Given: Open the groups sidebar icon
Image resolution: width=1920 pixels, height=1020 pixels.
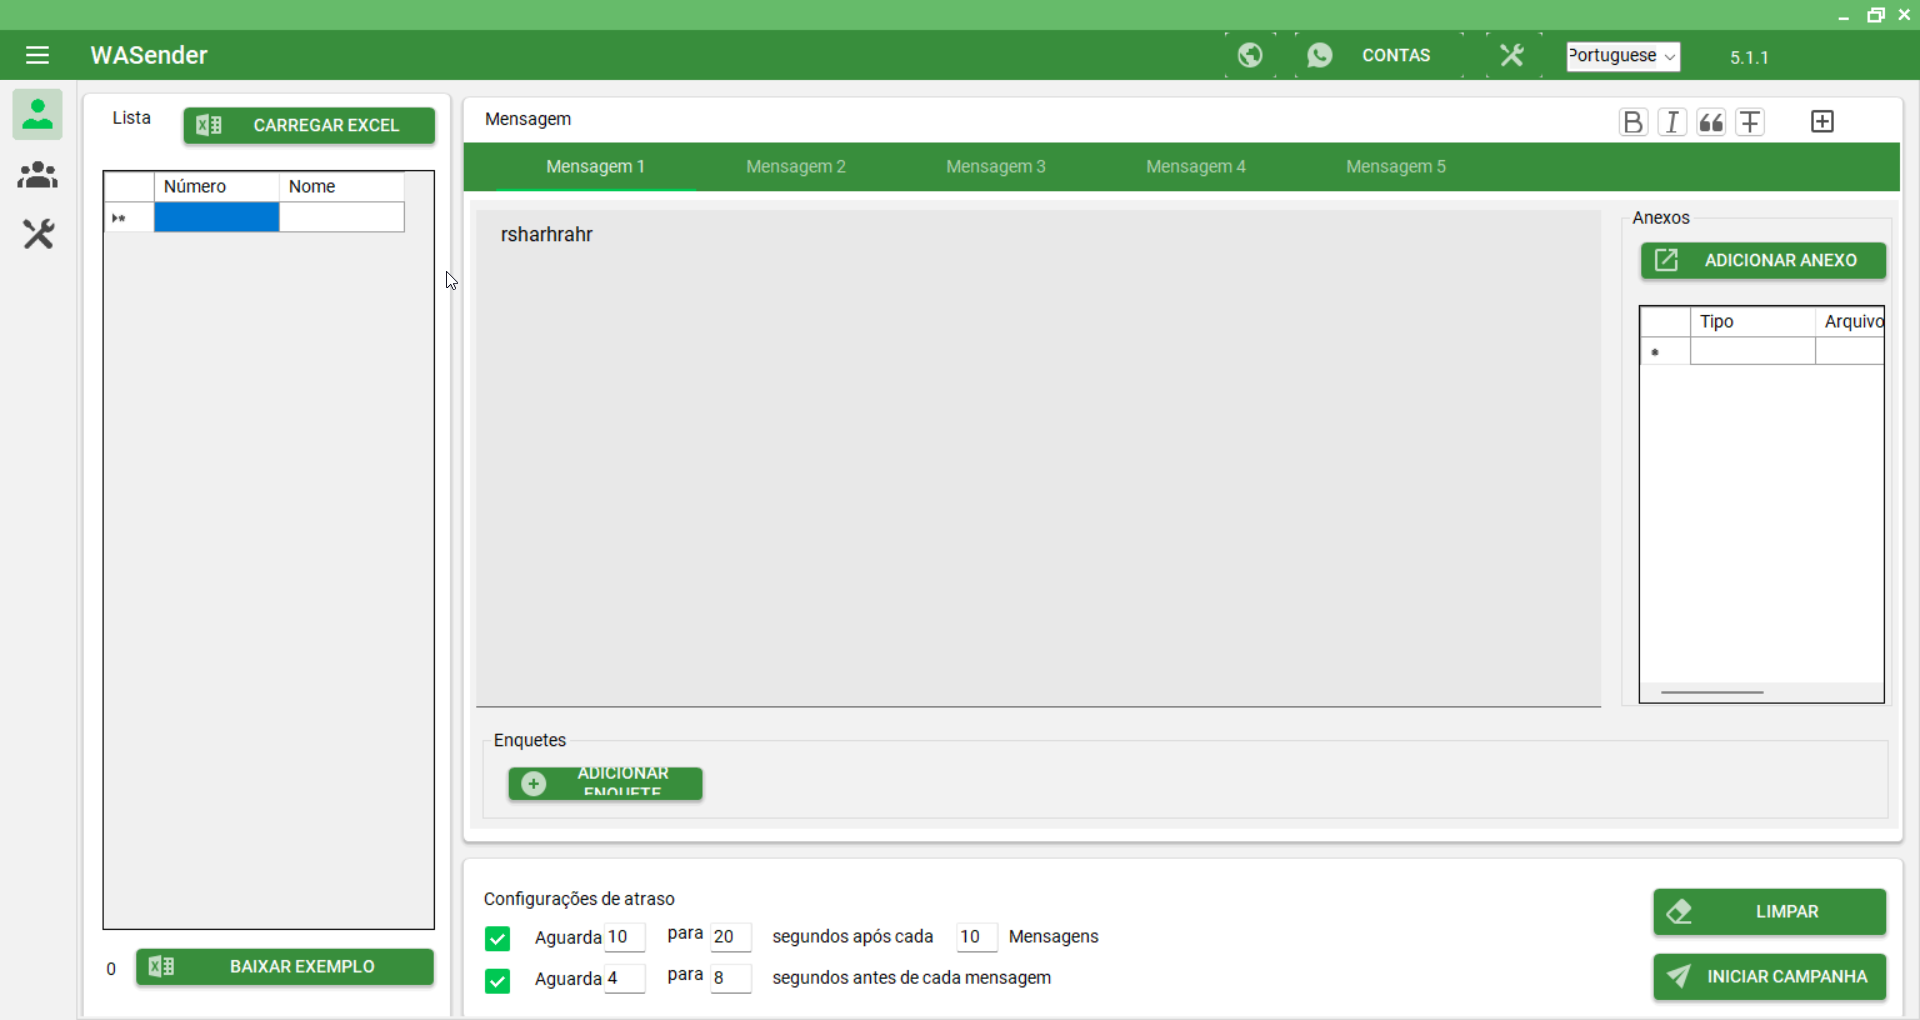Looking at the screenshot, I should [38, 175].
